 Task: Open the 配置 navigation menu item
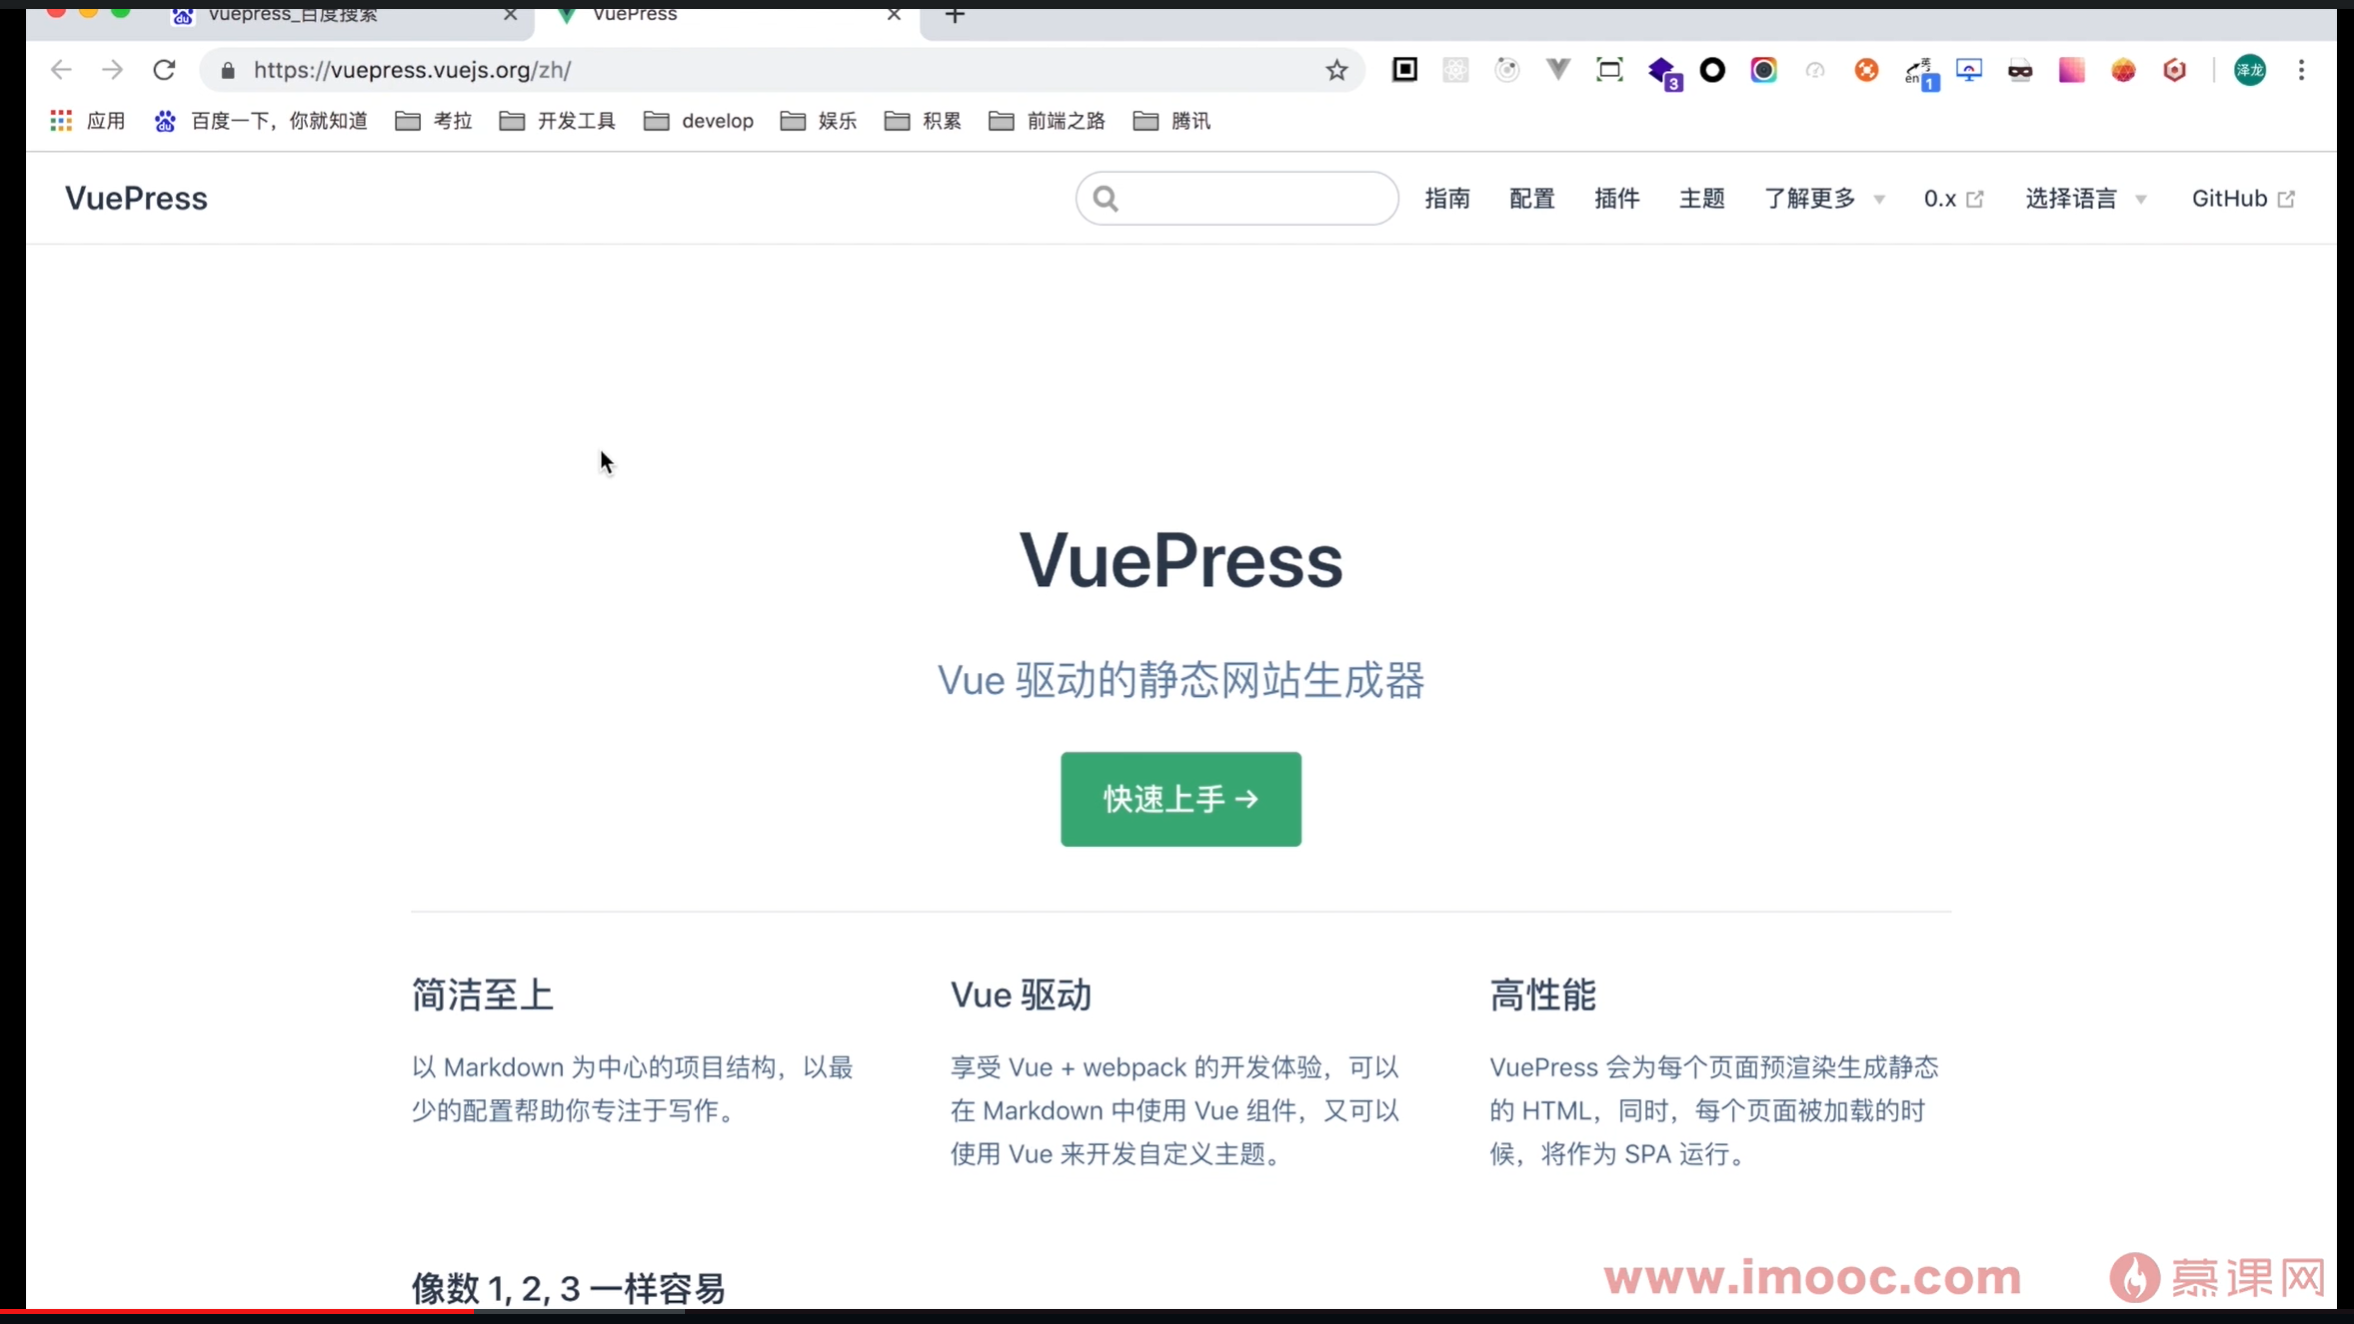tap(1531, 198)
